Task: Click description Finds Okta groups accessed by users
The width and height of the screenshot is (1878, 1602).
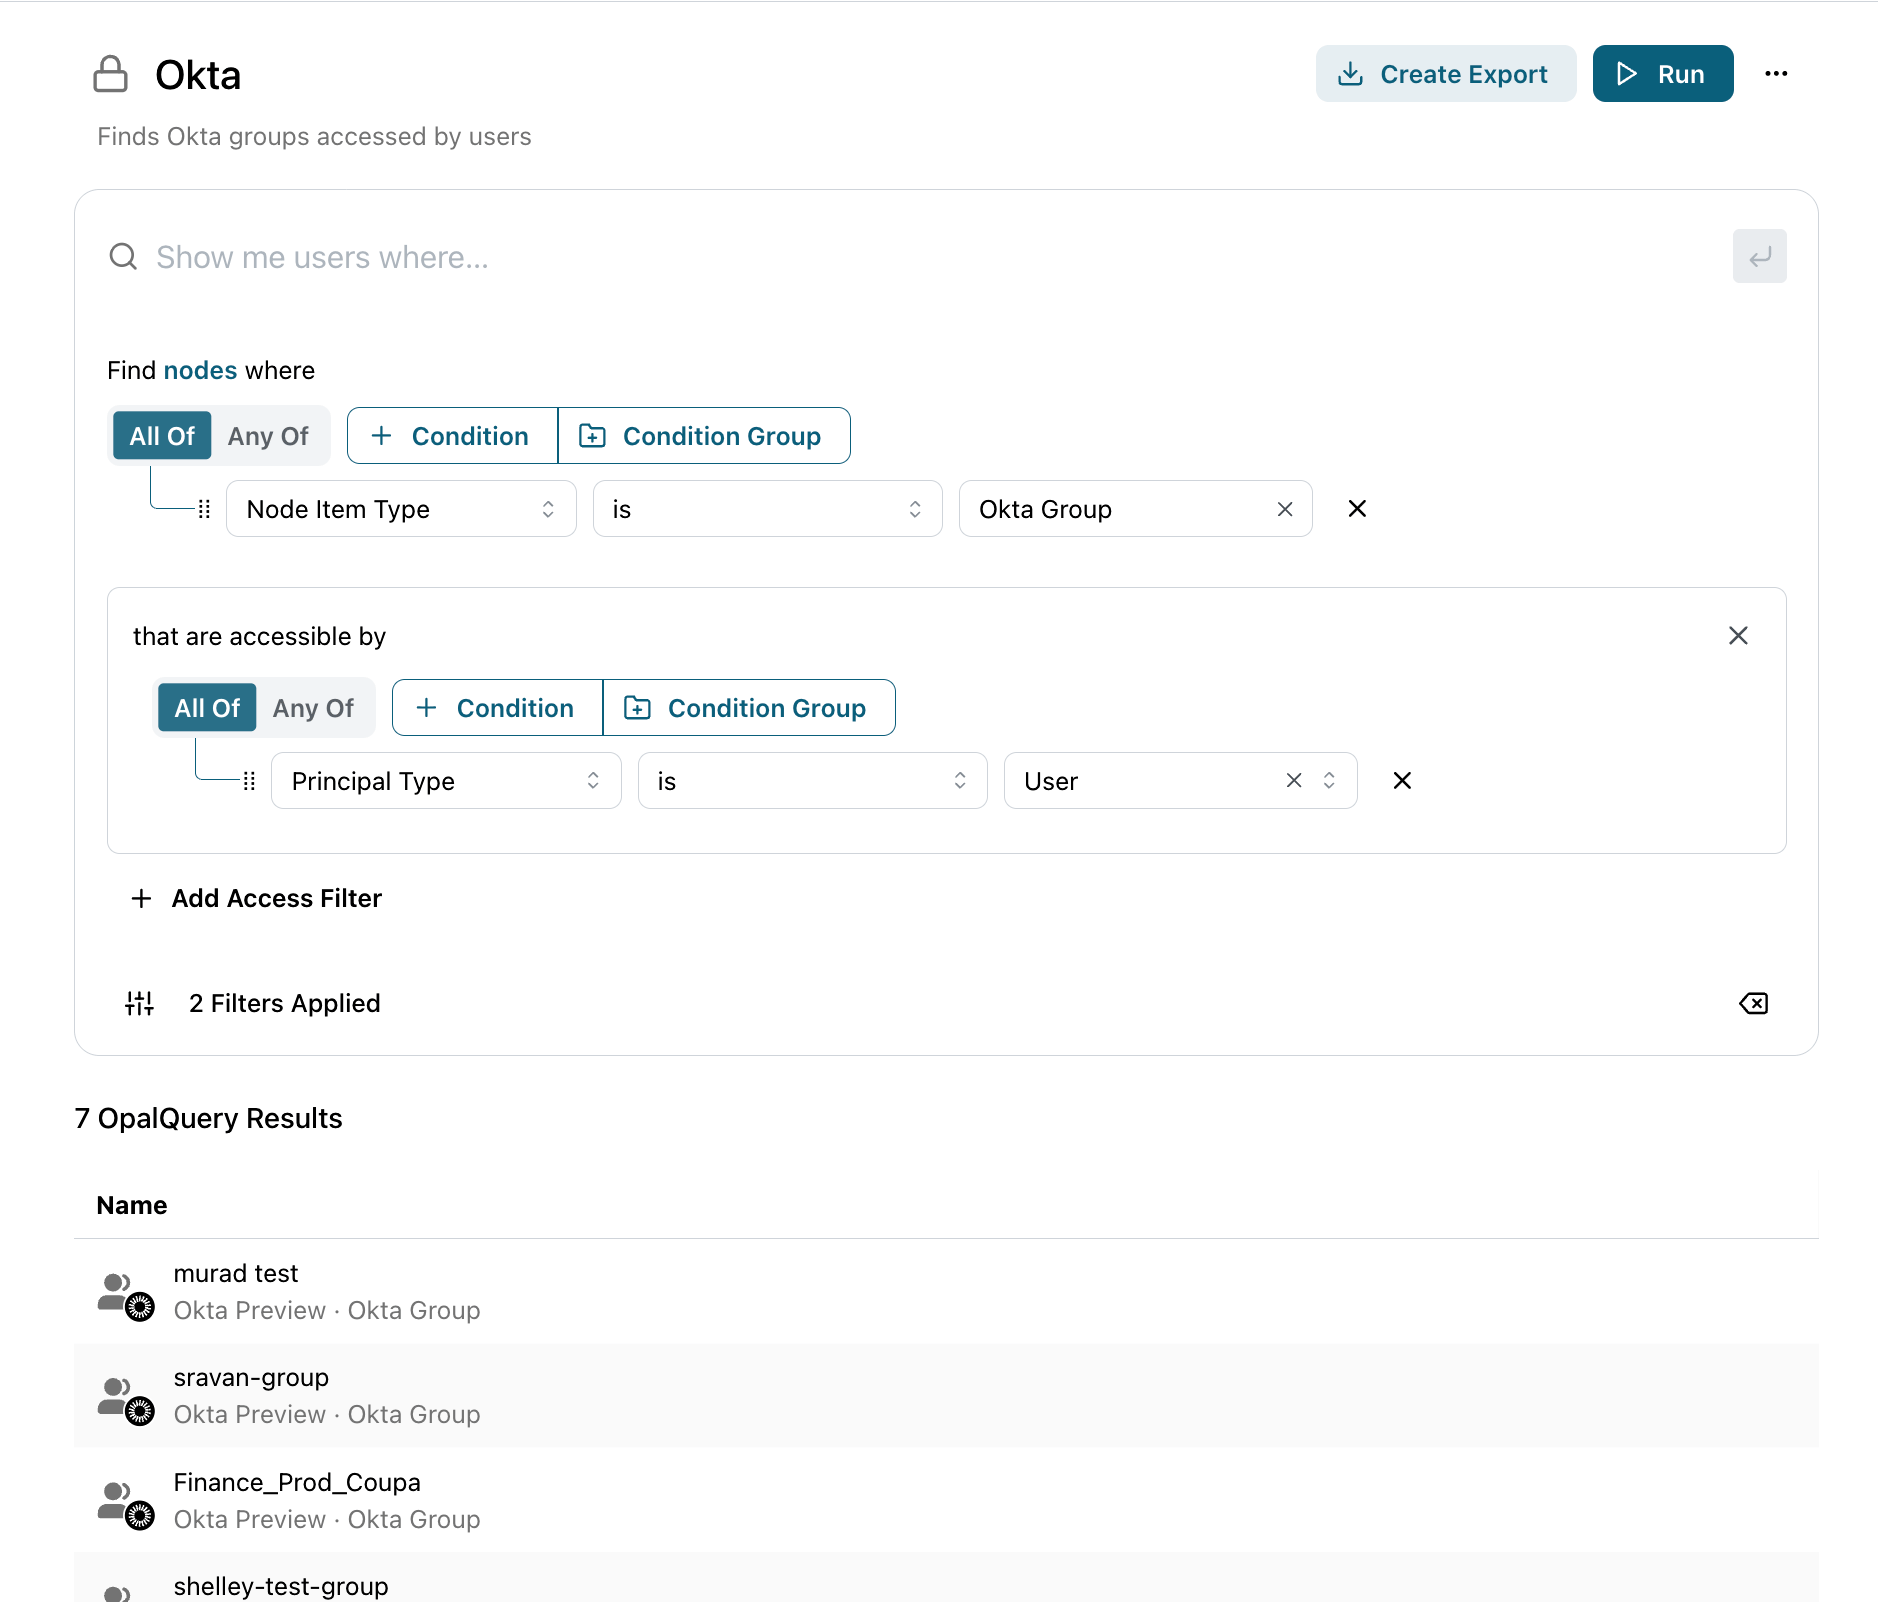Action: click(314, 137)
